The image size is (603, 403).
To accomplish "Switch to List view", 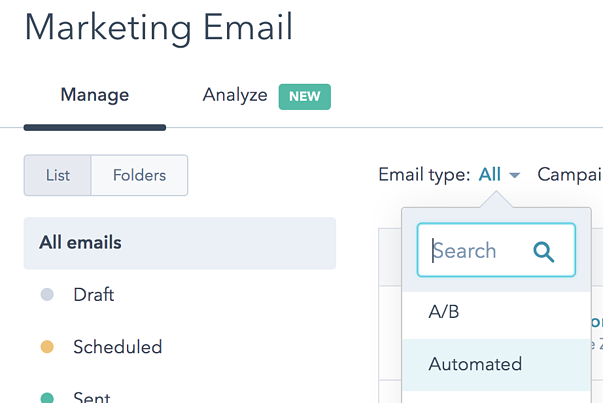I will (x=57, y=176).
